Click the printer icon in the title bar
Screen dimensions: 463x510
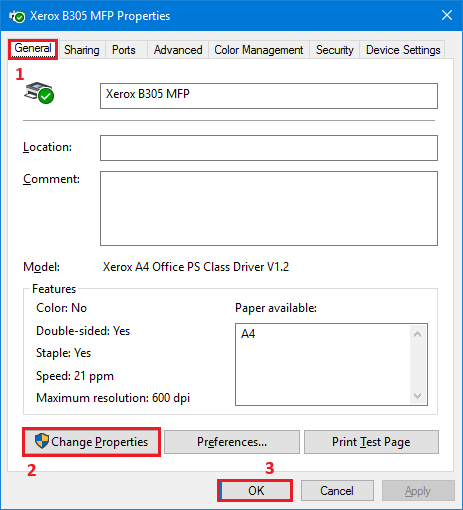pos(17,16)
